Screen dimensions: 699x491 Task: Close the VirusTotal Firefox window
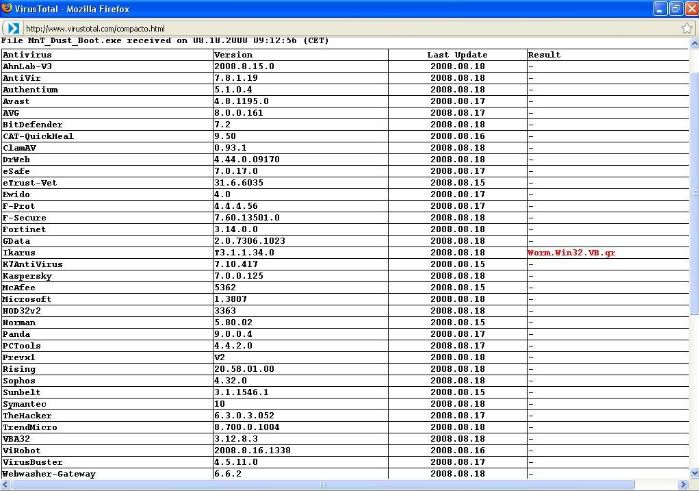(x=692, y=8)
